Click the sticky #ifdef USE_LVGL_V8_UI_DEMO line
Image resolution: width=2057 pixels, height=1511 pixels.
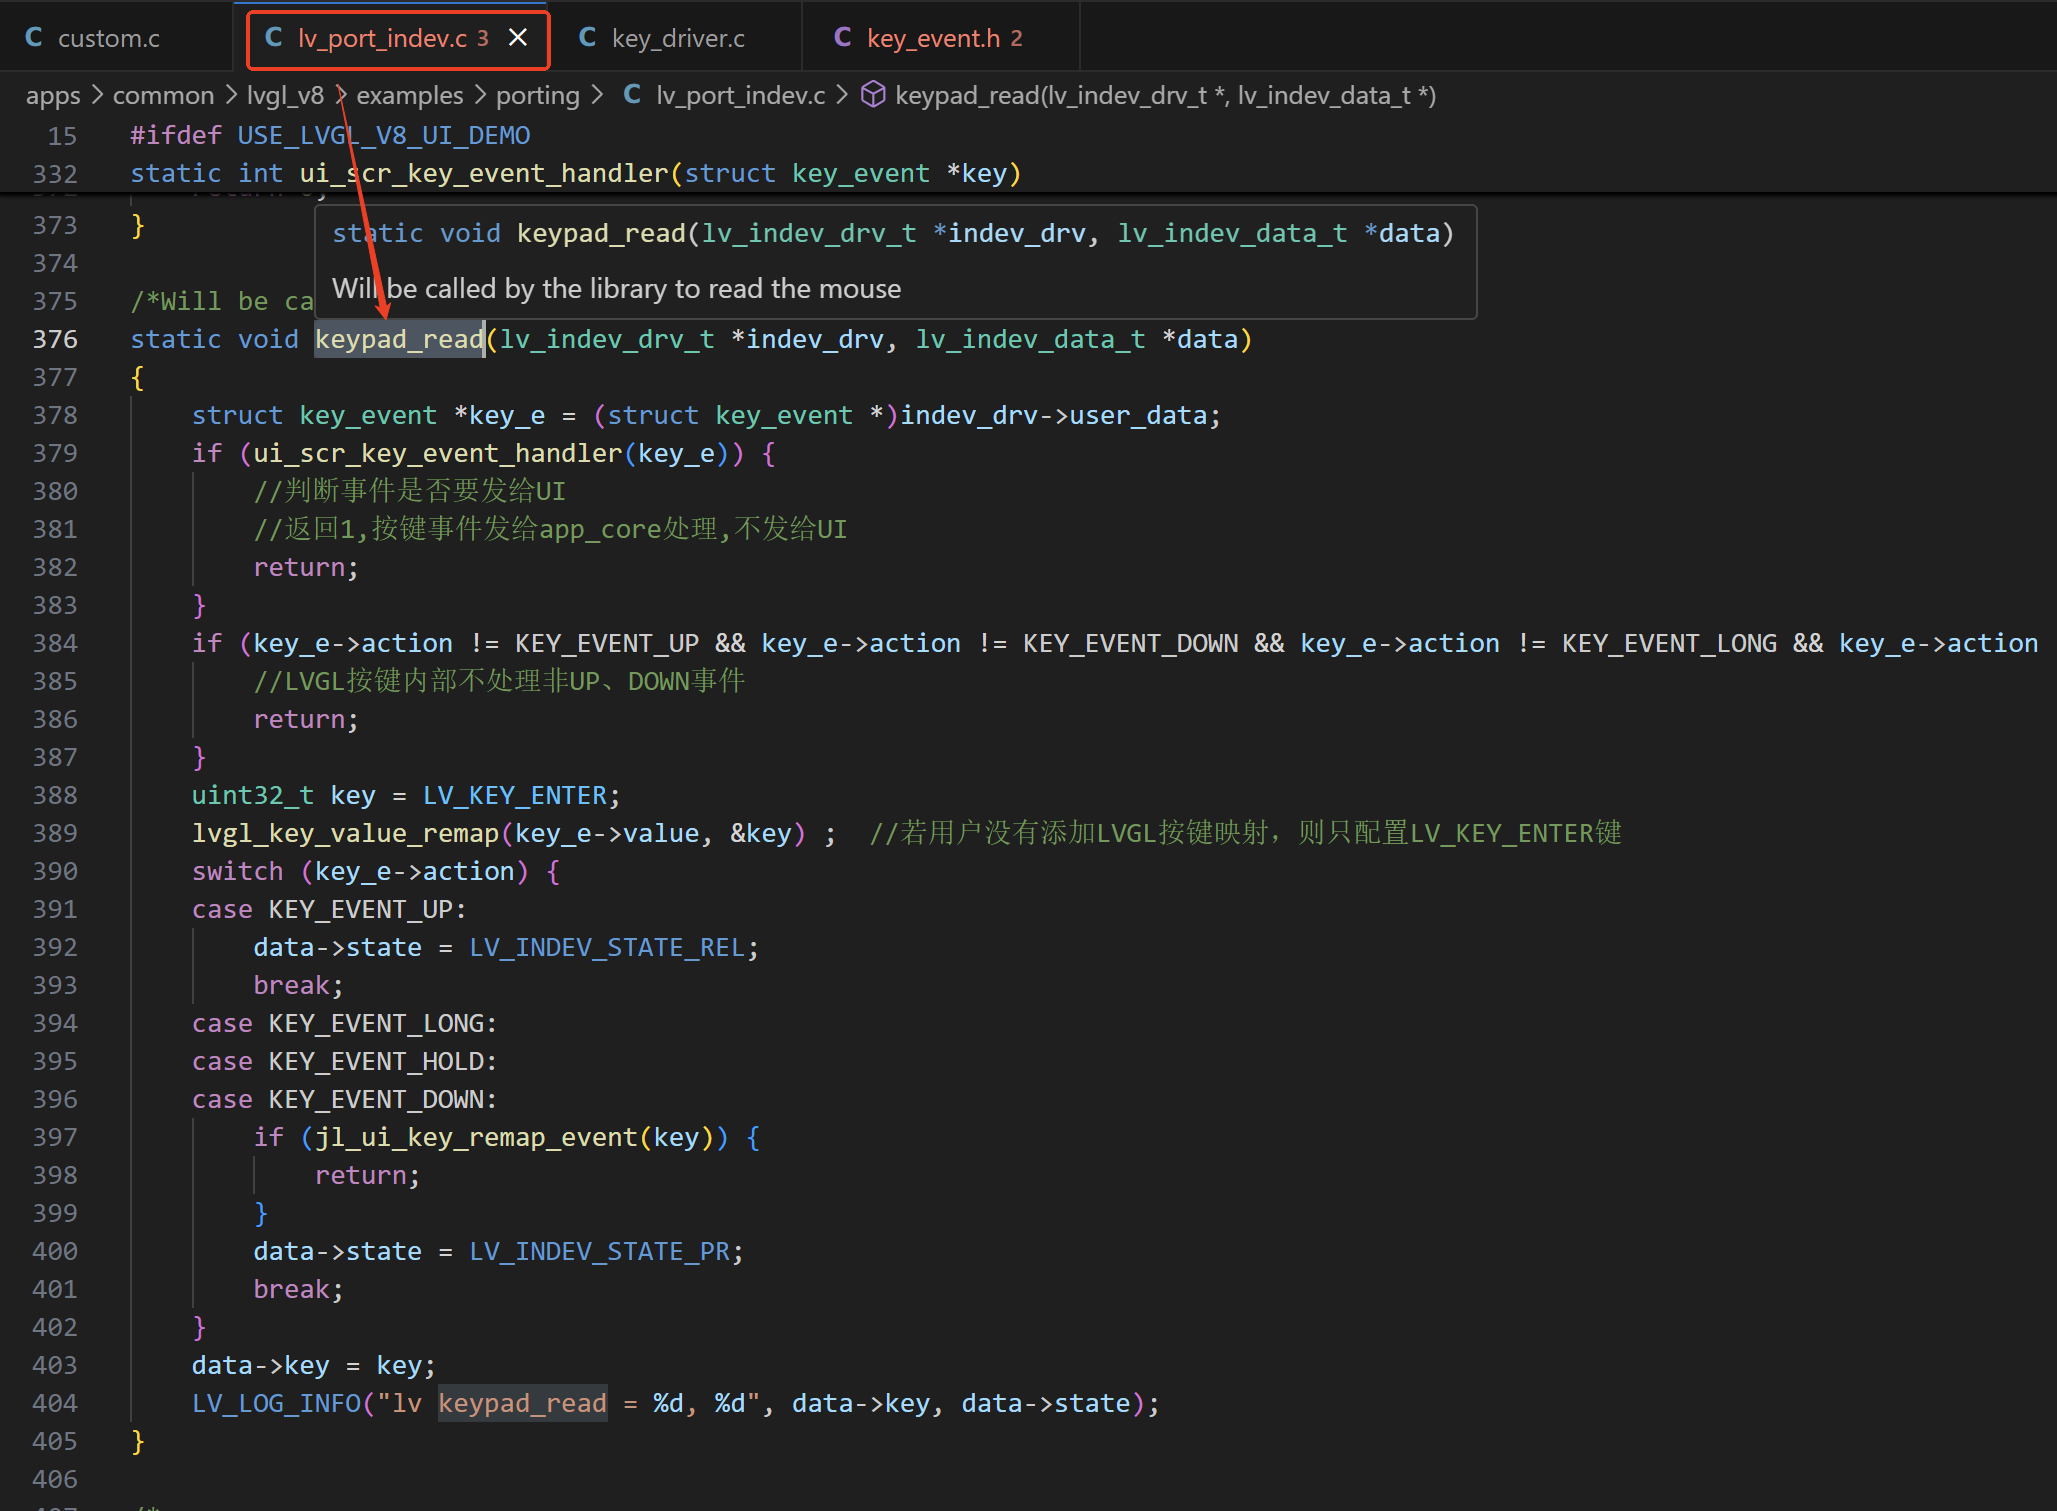[x=330, y=136]
